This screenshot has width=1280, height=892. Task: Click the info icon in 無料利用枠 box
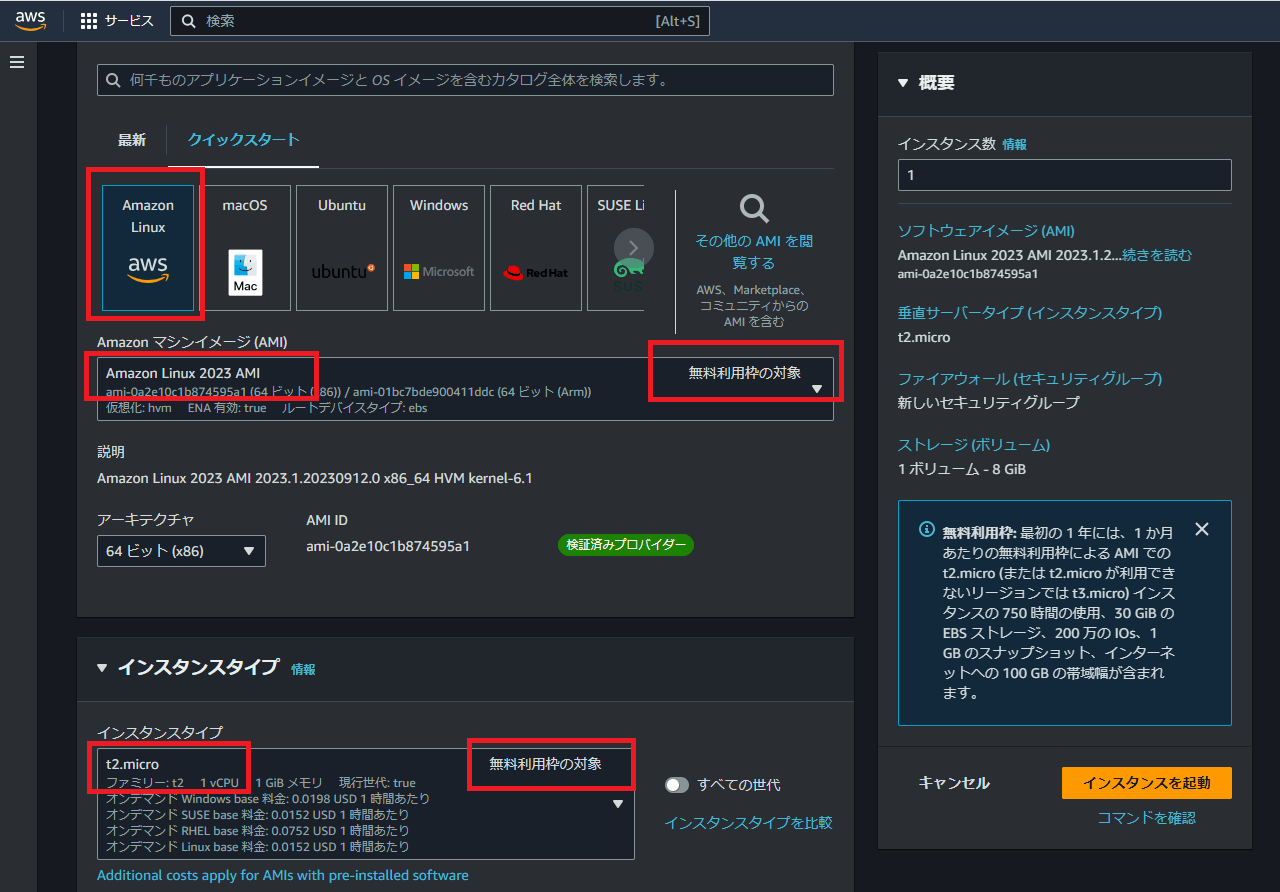(926, 530)
